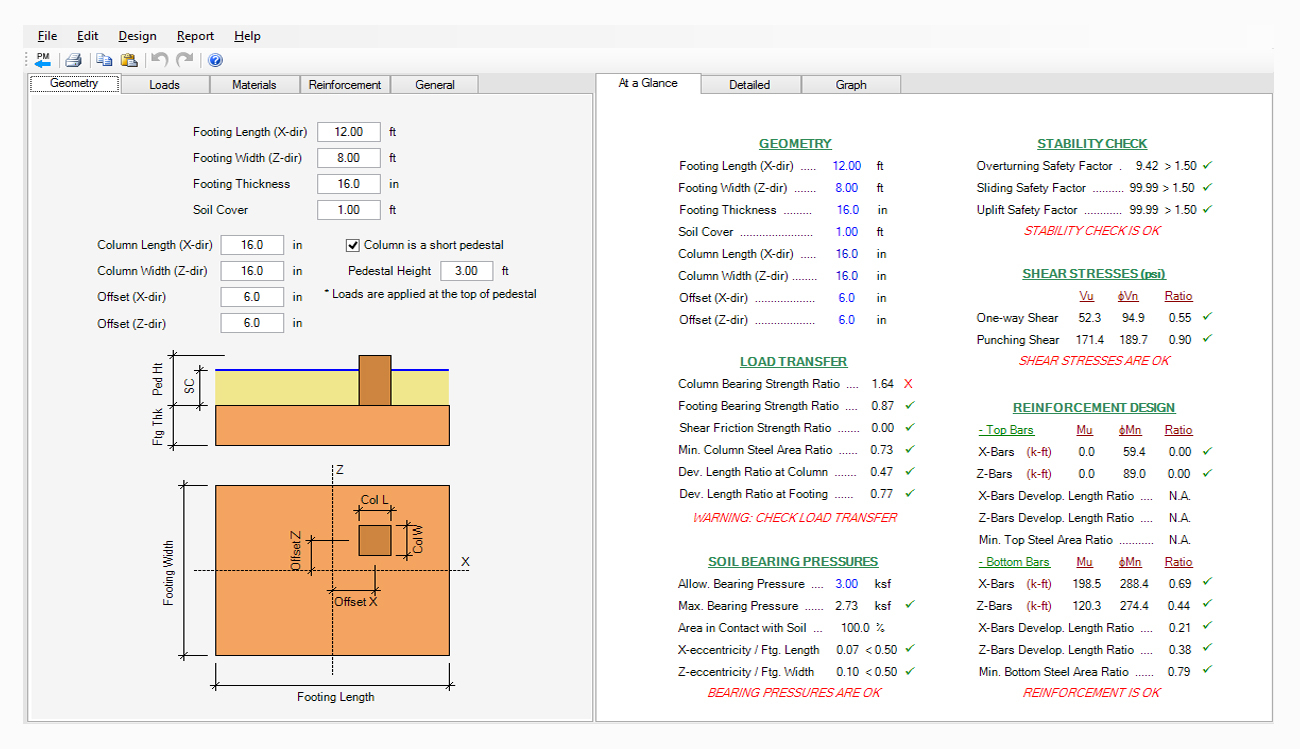Viewport: 1300px width, 749px height.
Task: Toggle "Column is a short pedestal" checkbox
Action: coord(353,245)
